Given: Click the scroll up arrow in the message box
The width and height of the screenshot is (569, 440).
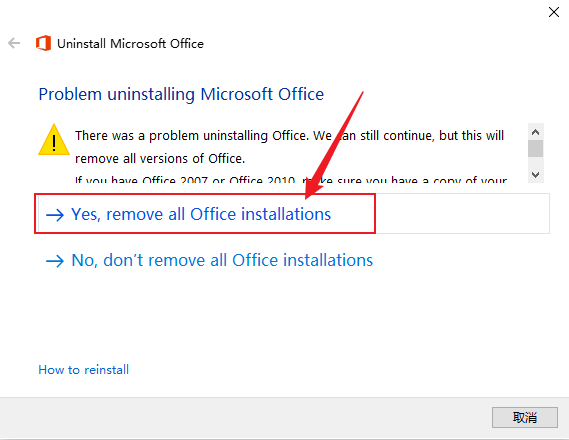Looking at the screenshot, I should pyautogui.click(x=535, y=132).
